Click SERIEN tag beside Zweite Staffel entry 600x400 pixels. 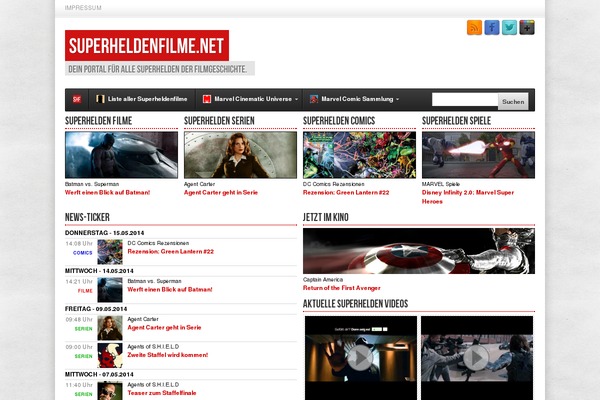pyautogui.click(x=83, y=356)
